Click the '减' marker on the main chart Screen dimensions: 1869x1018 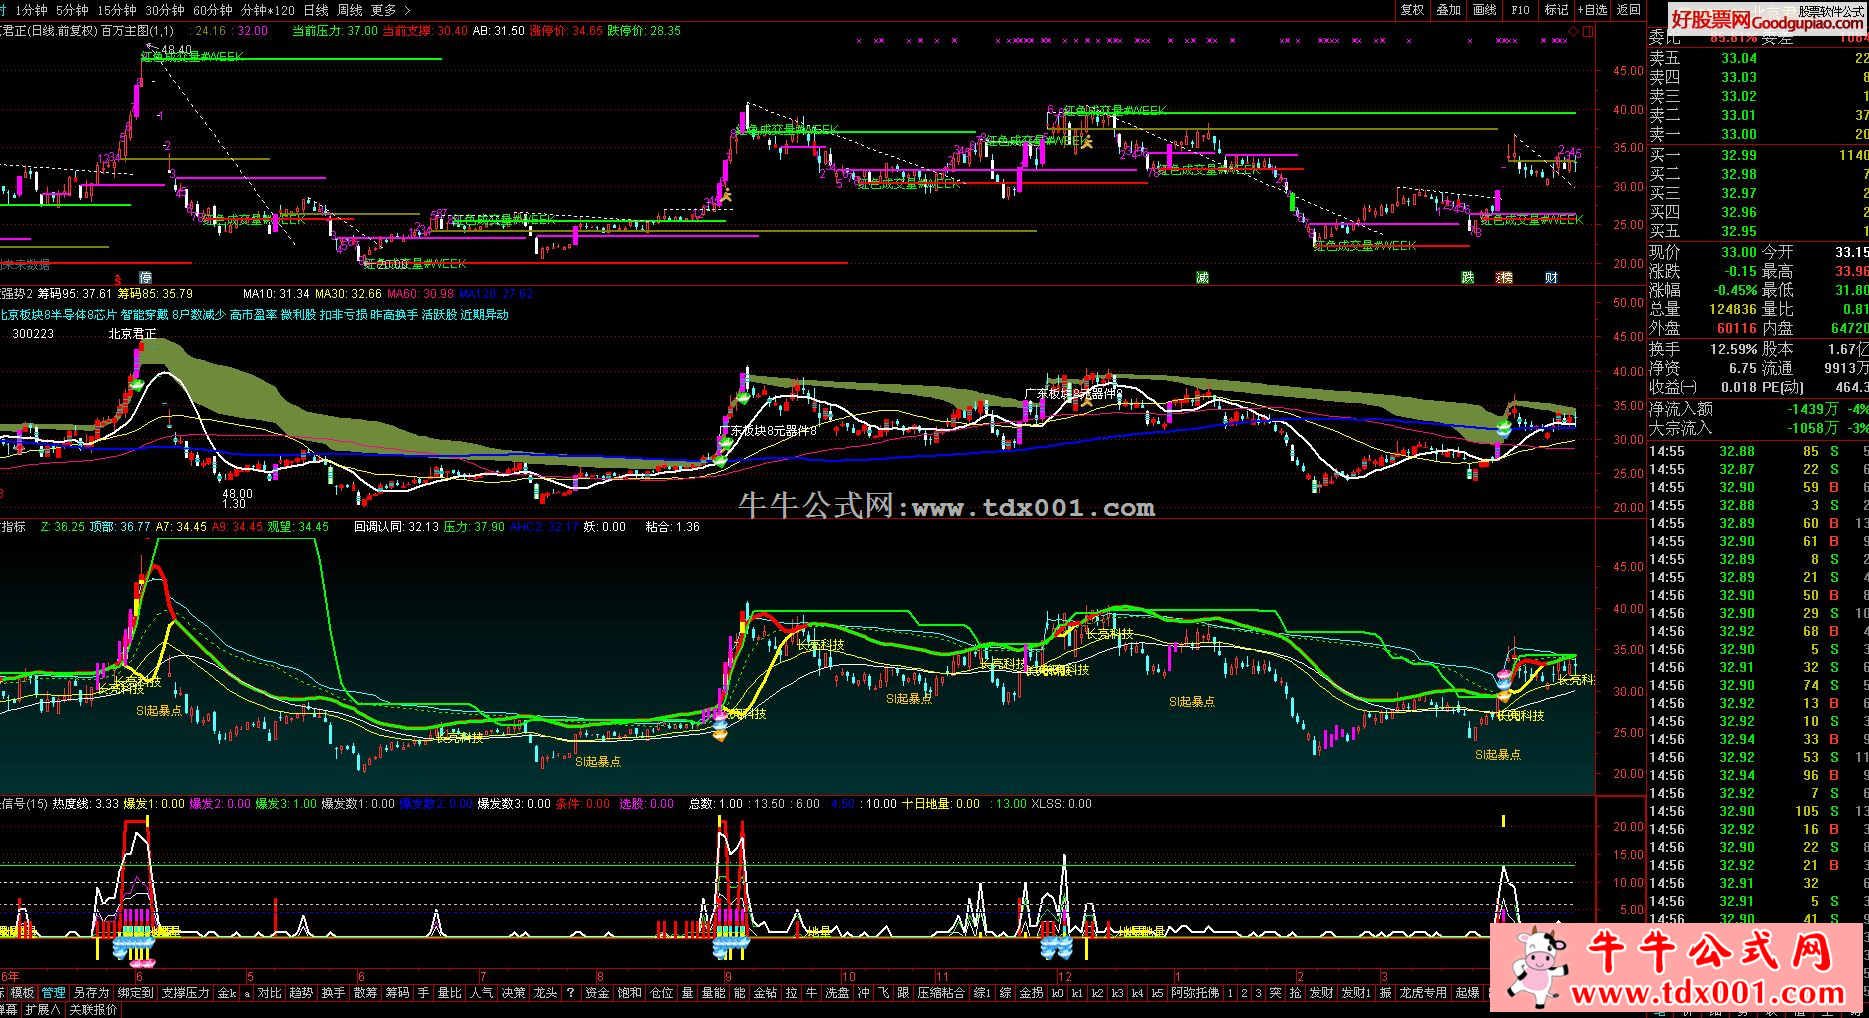[1202, 277]
